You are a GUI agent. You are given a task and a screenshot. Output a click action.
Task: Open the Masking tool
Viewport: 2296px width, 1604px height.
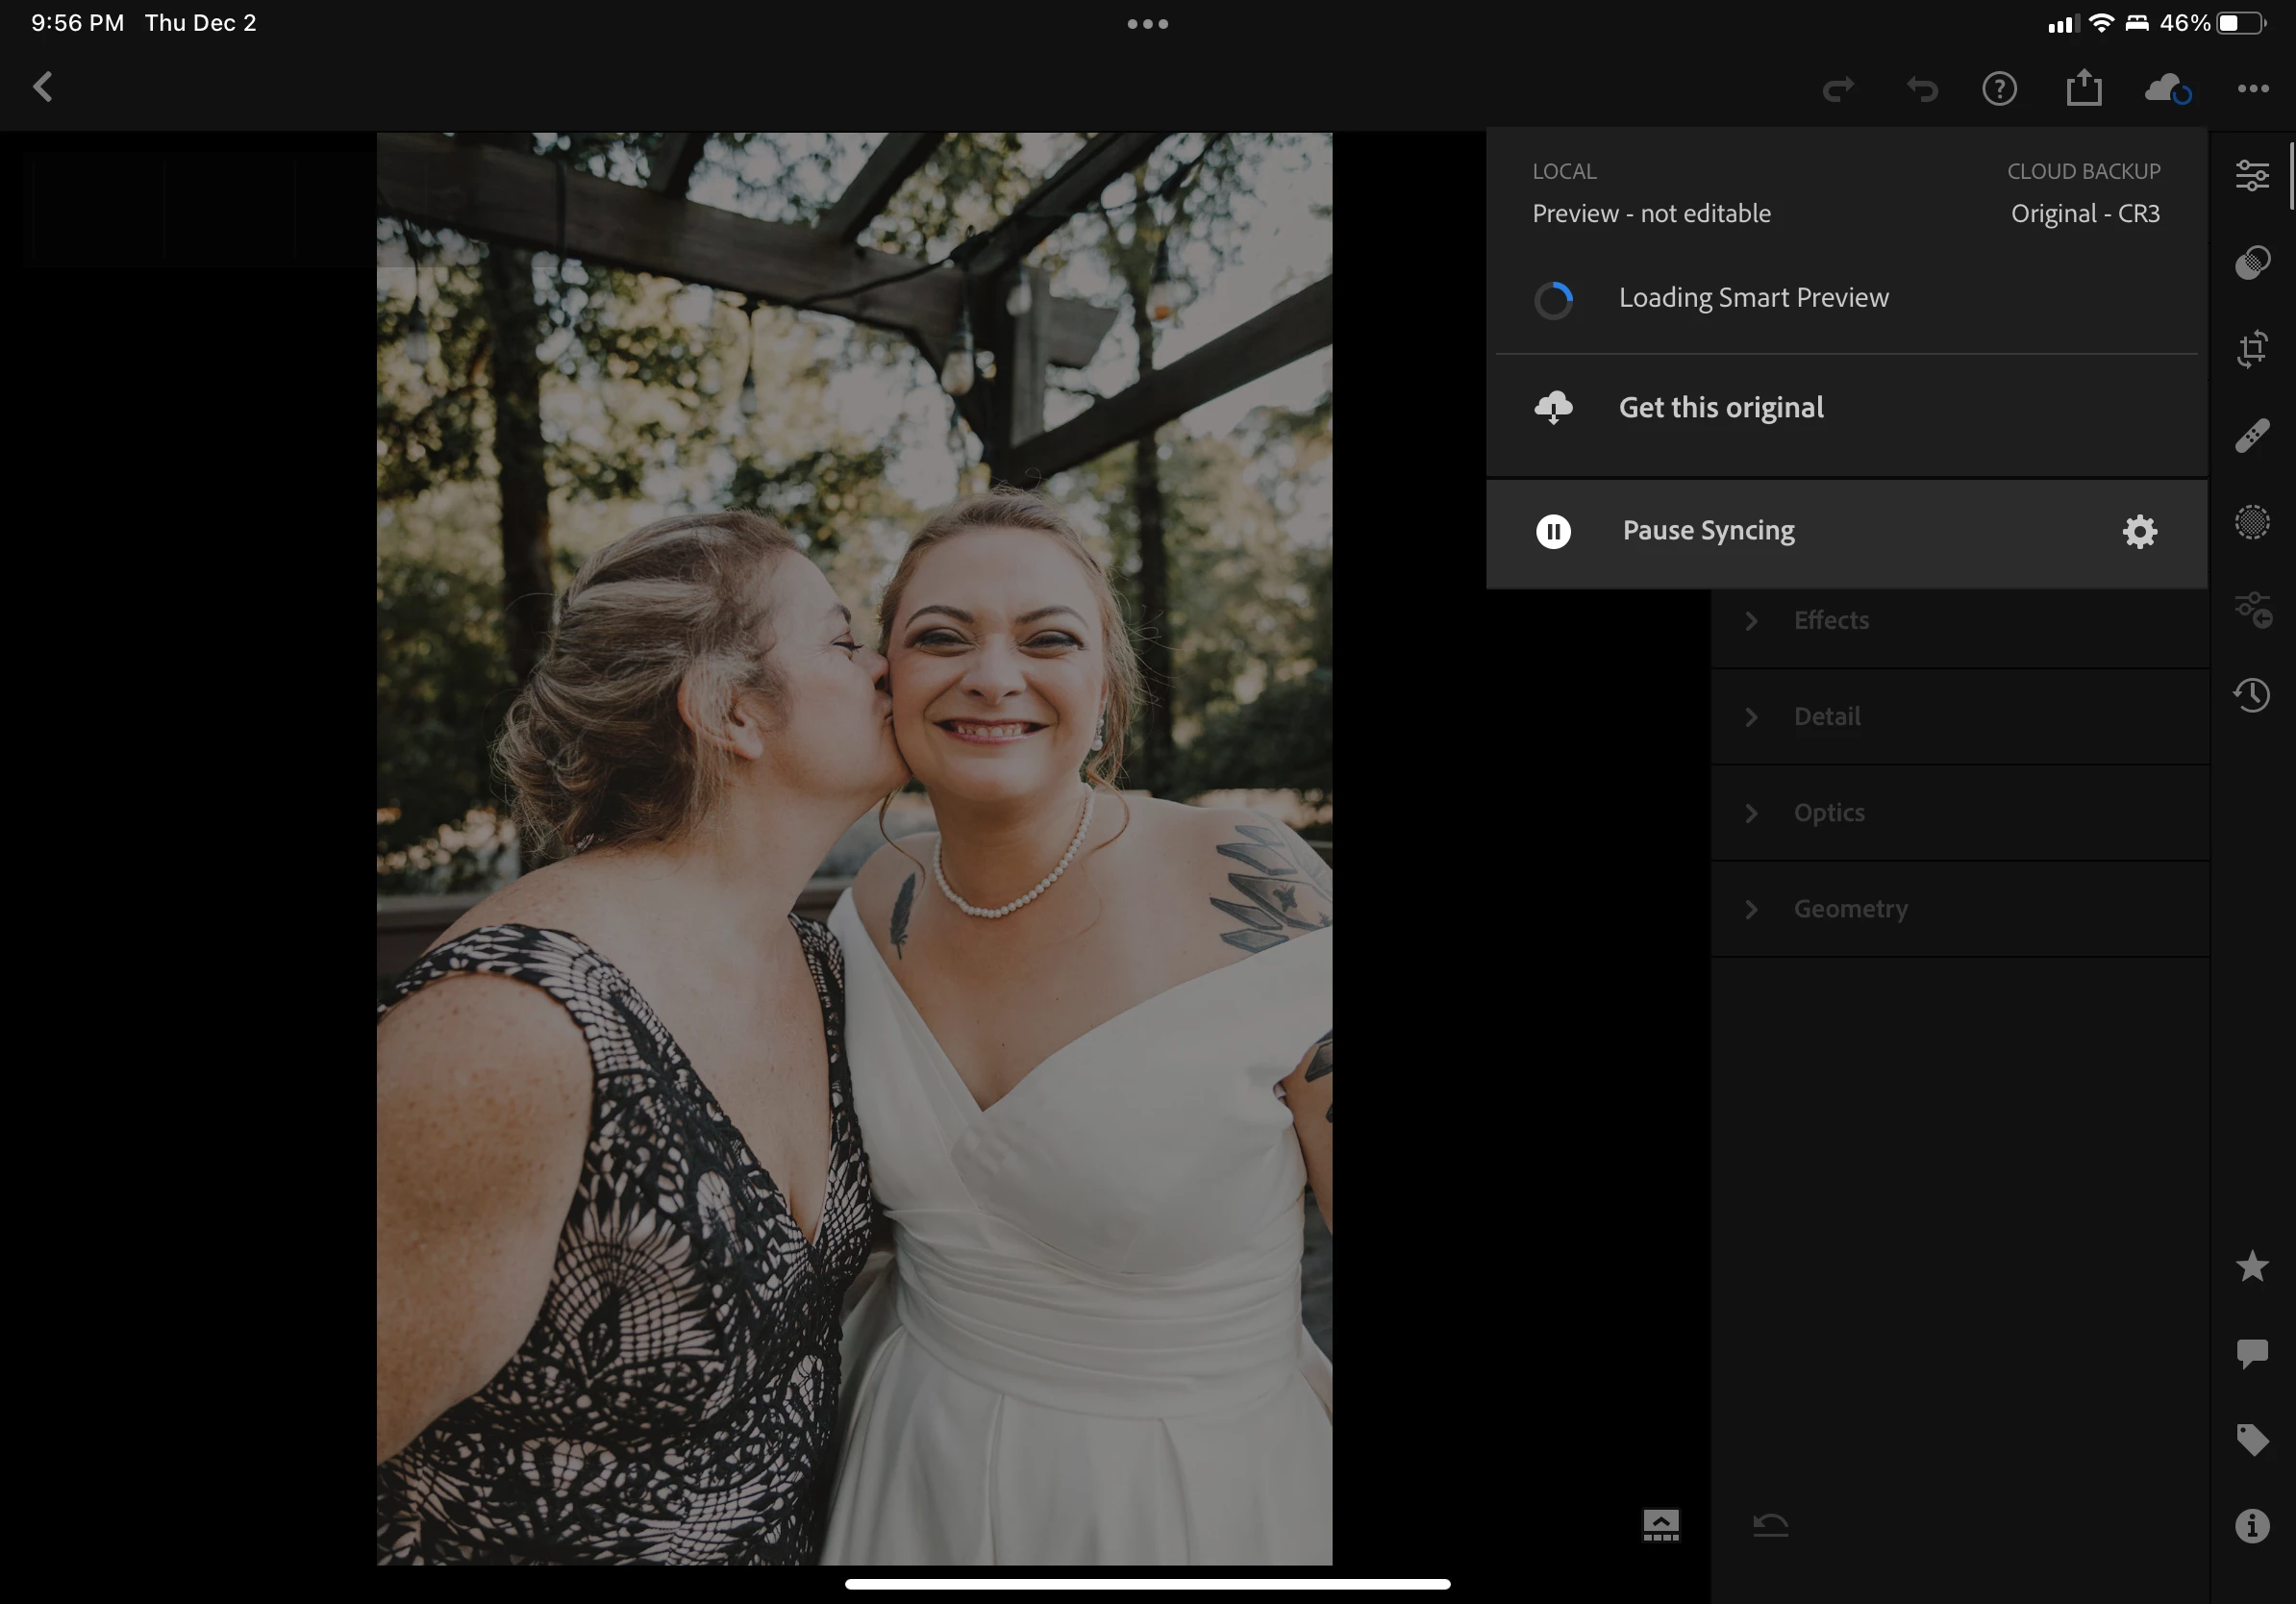(2252, 522)
